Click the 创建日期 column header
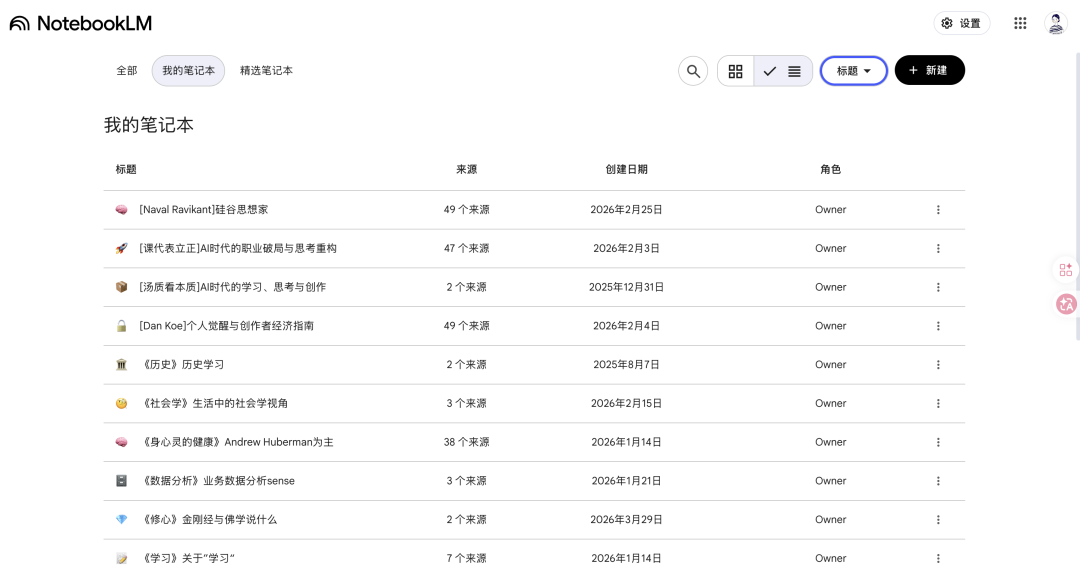This screenshot has height=576, width=1080. click(x=626, y=169)
